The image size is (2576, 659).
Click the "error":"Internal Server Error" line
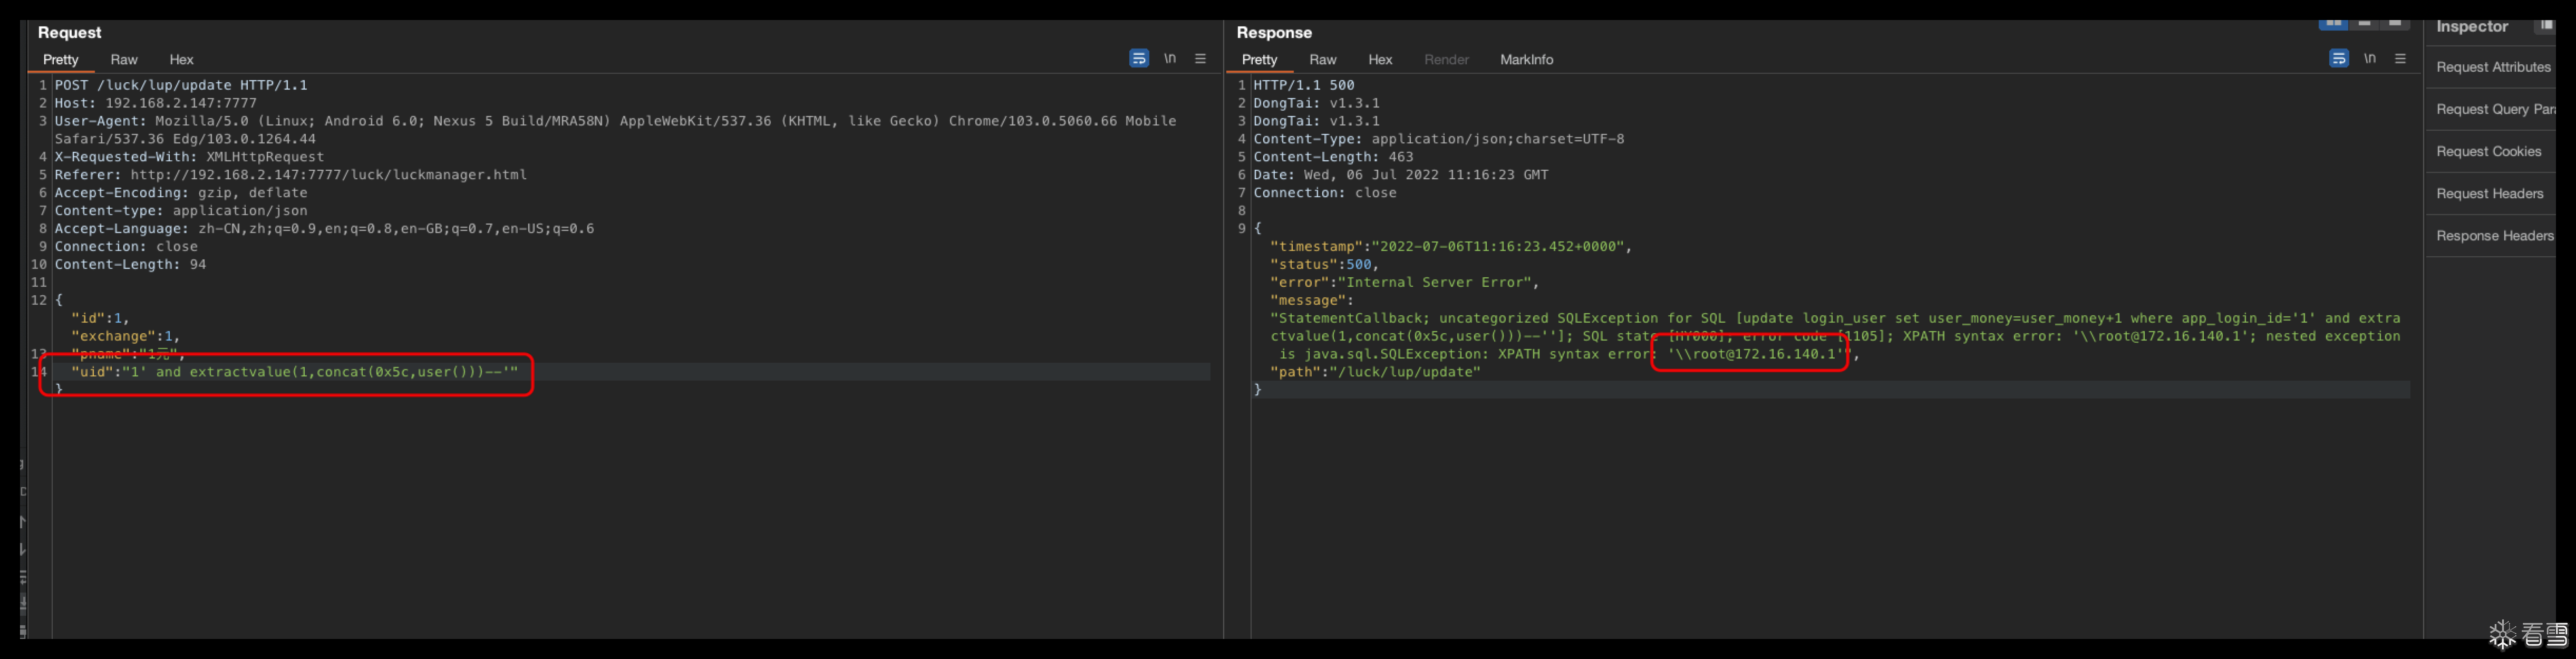click(x=1405, y=283)
